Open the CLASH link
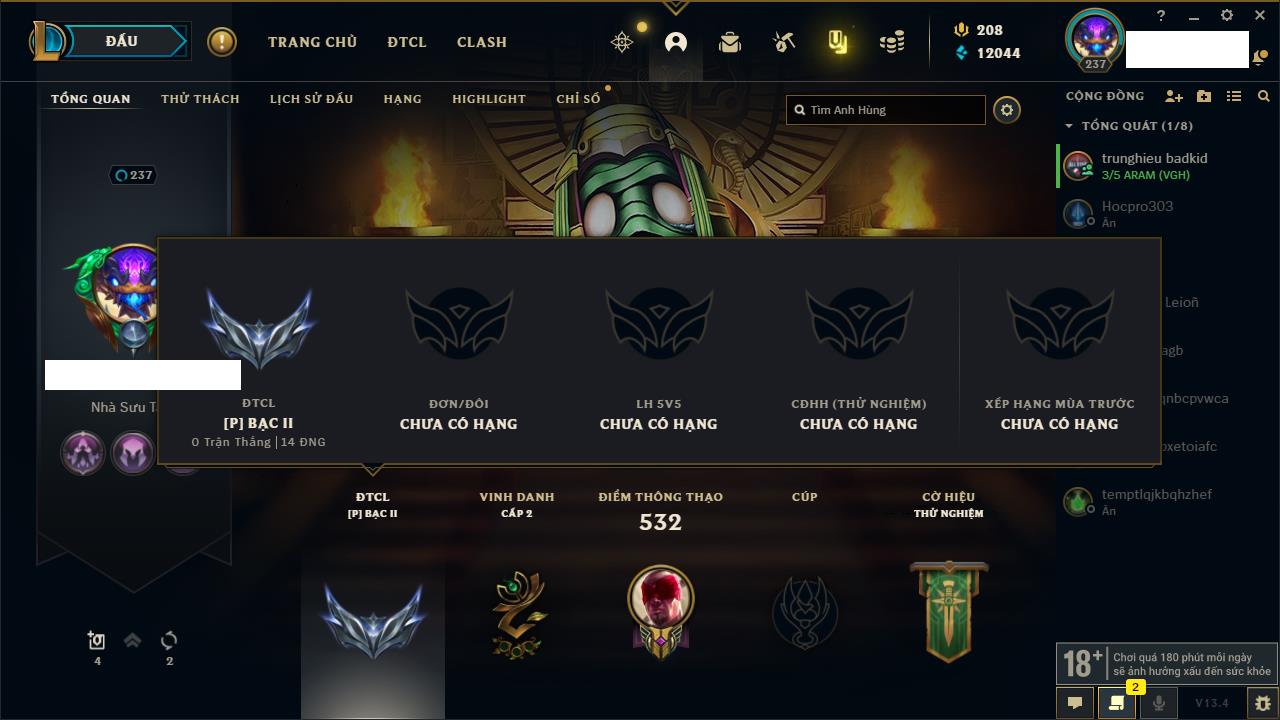The height and width of the screenshot is (720, 1280). tap(482, 42)
